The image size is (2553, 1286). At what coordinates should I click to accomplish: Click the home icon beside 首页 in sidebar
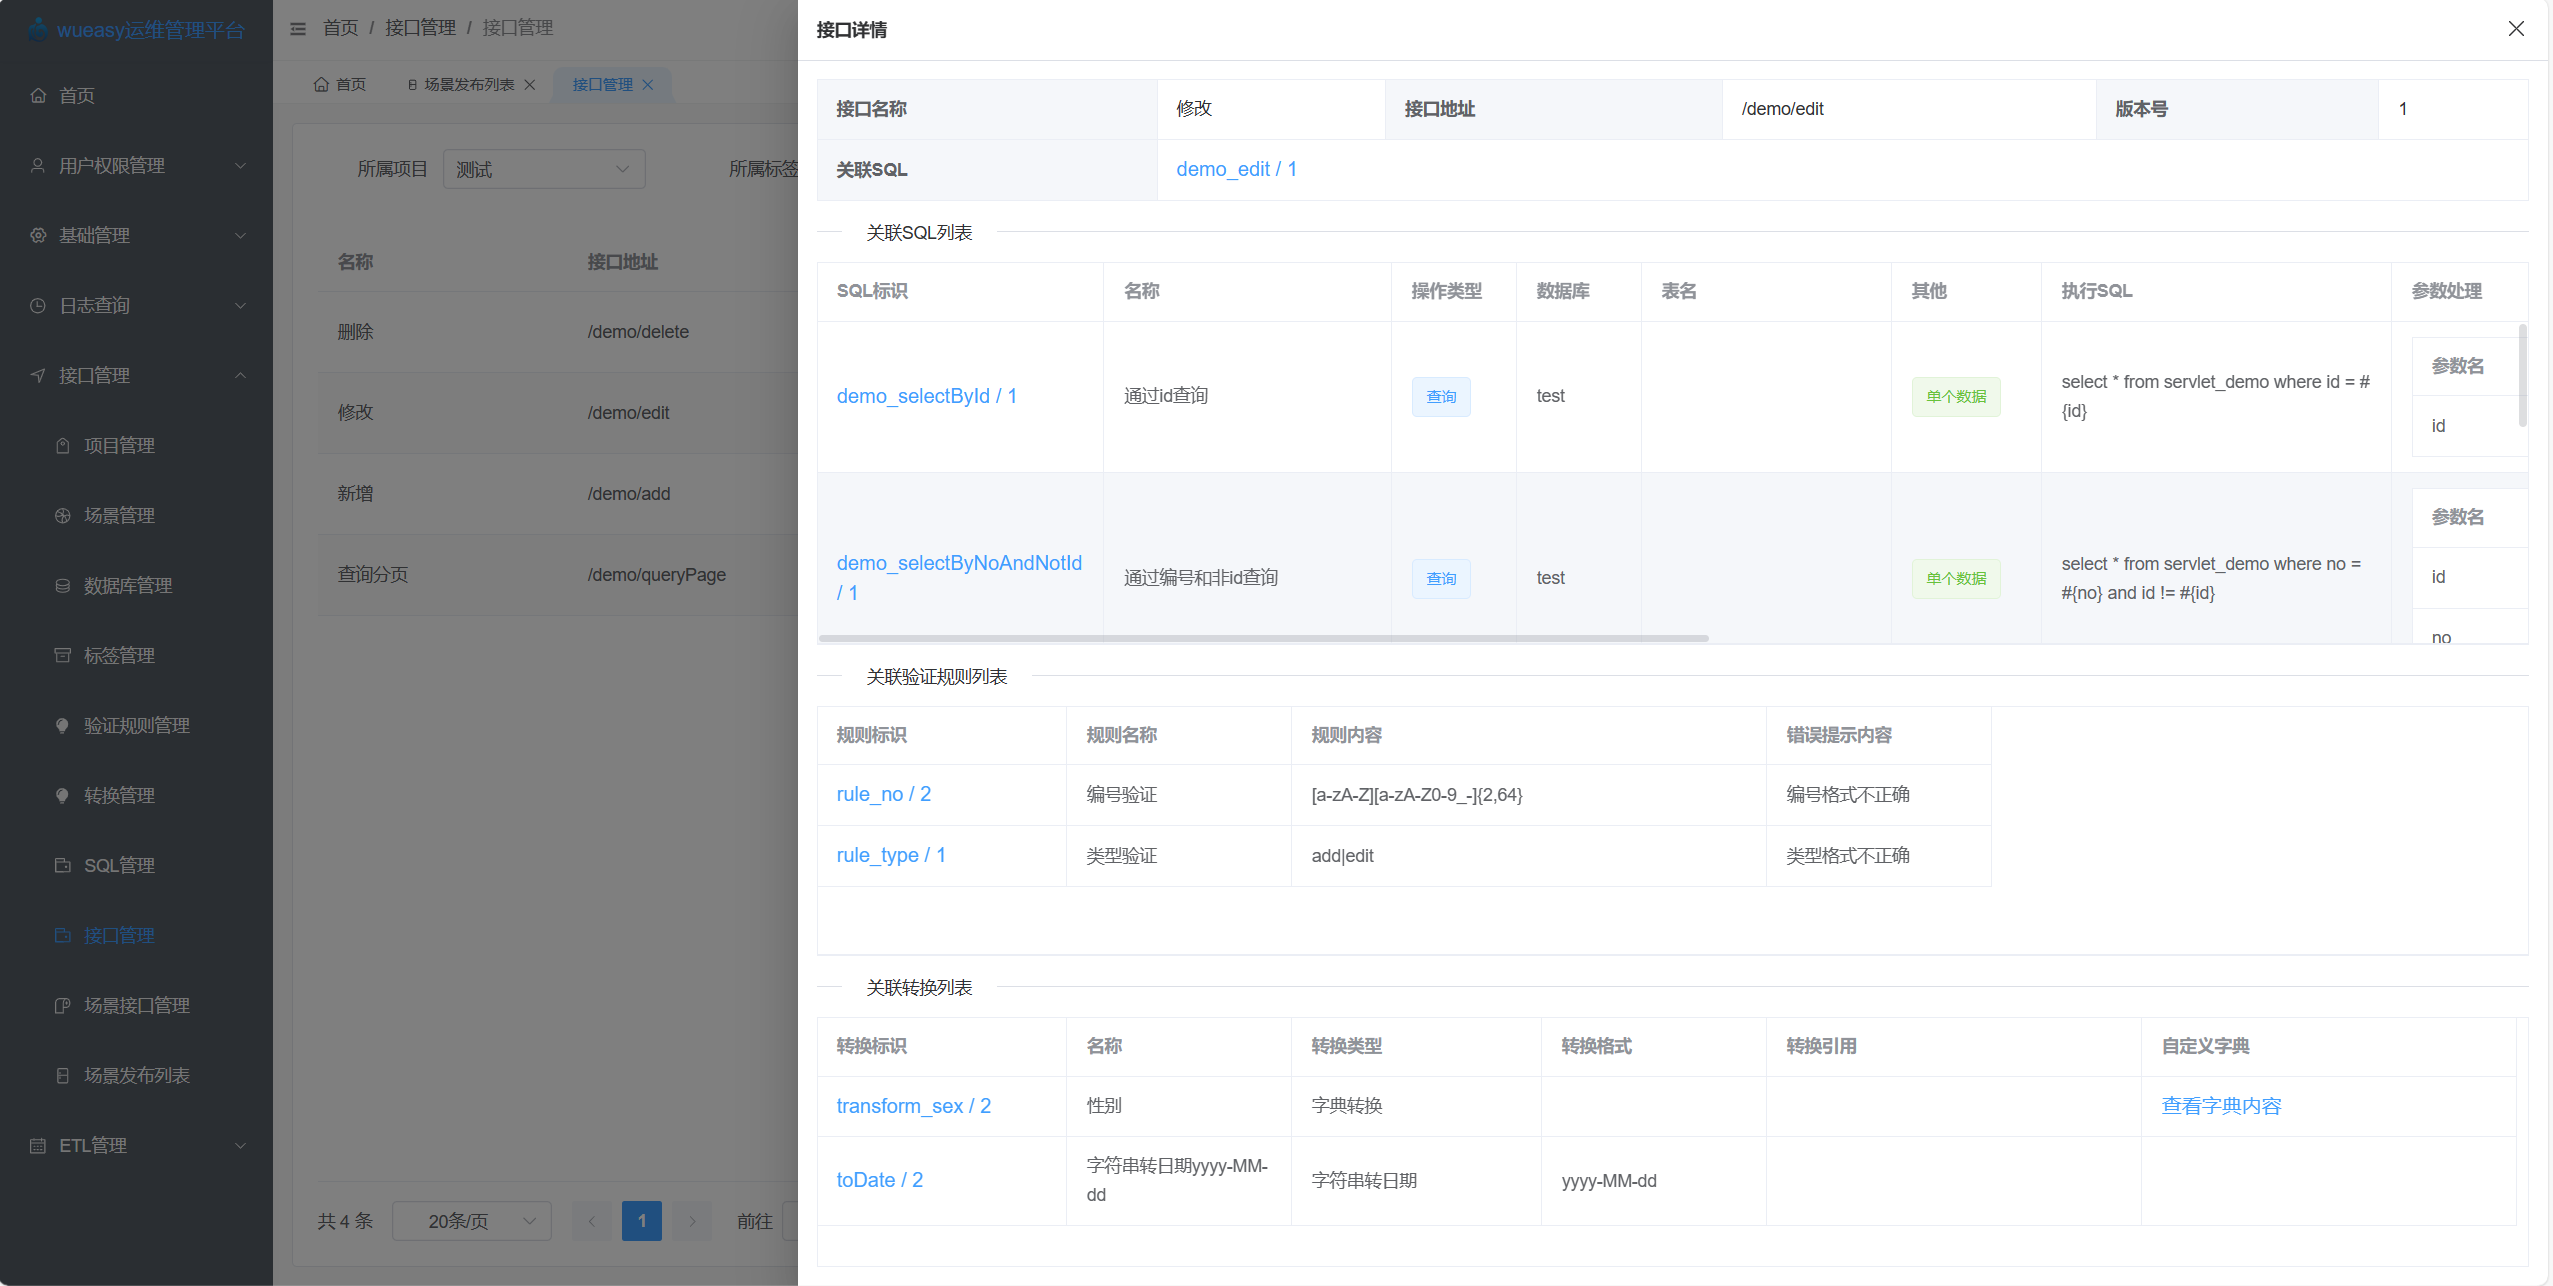click(x=38, y=96)
